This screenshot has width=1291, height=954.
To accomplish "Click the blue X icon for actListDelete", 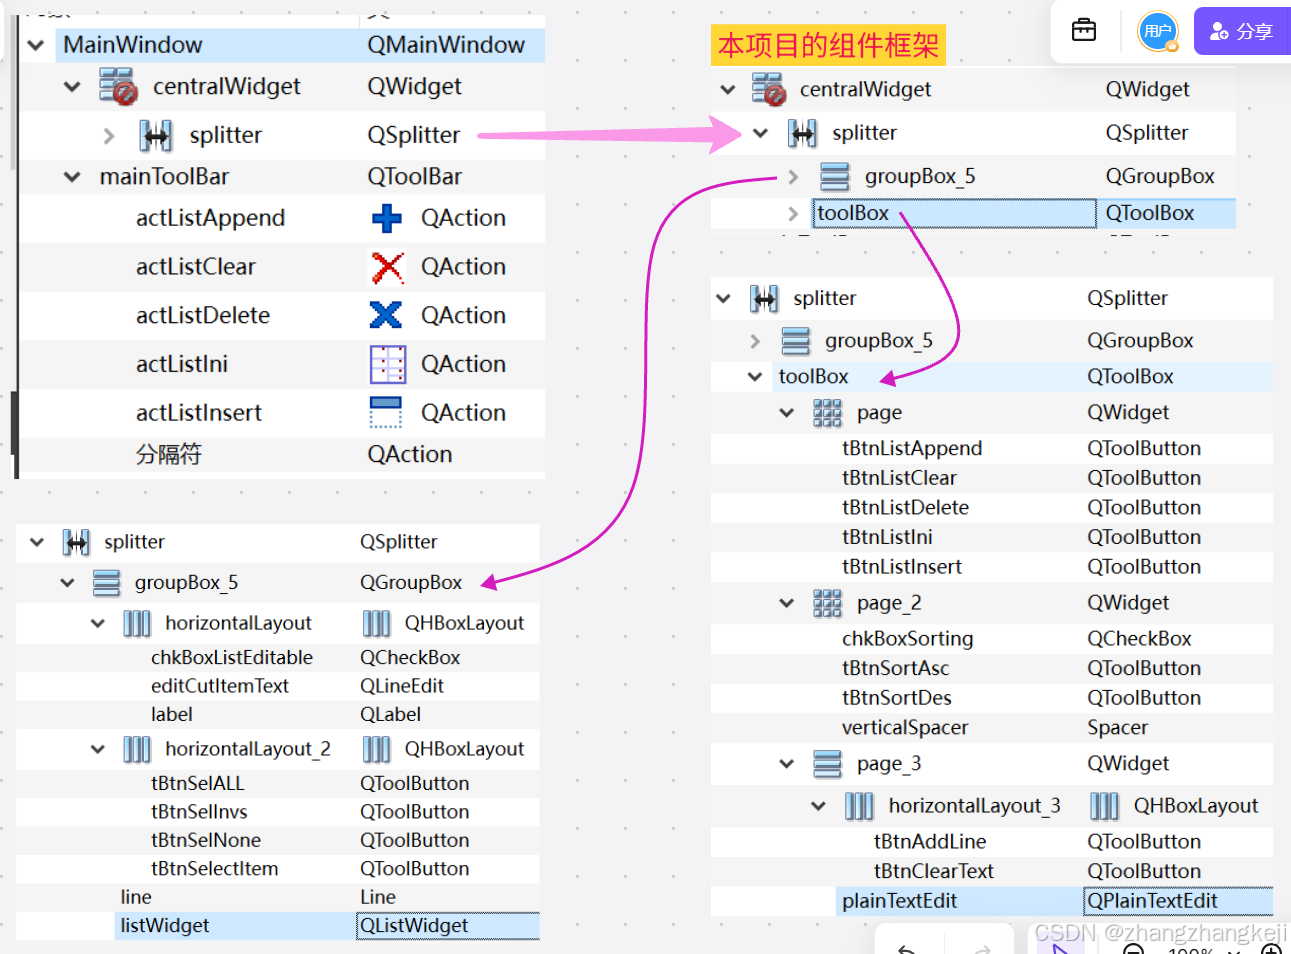I will (x=386, y=315).
